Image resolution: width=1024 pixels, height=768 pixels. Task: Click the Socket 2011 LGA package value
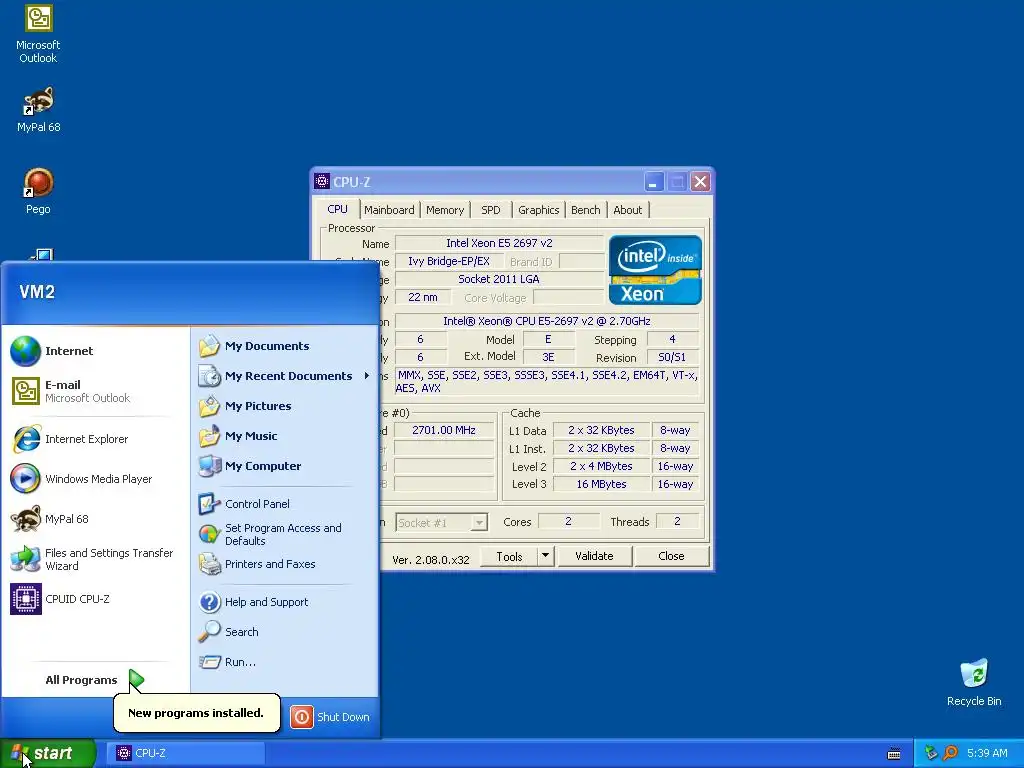[x=499, y=279]
